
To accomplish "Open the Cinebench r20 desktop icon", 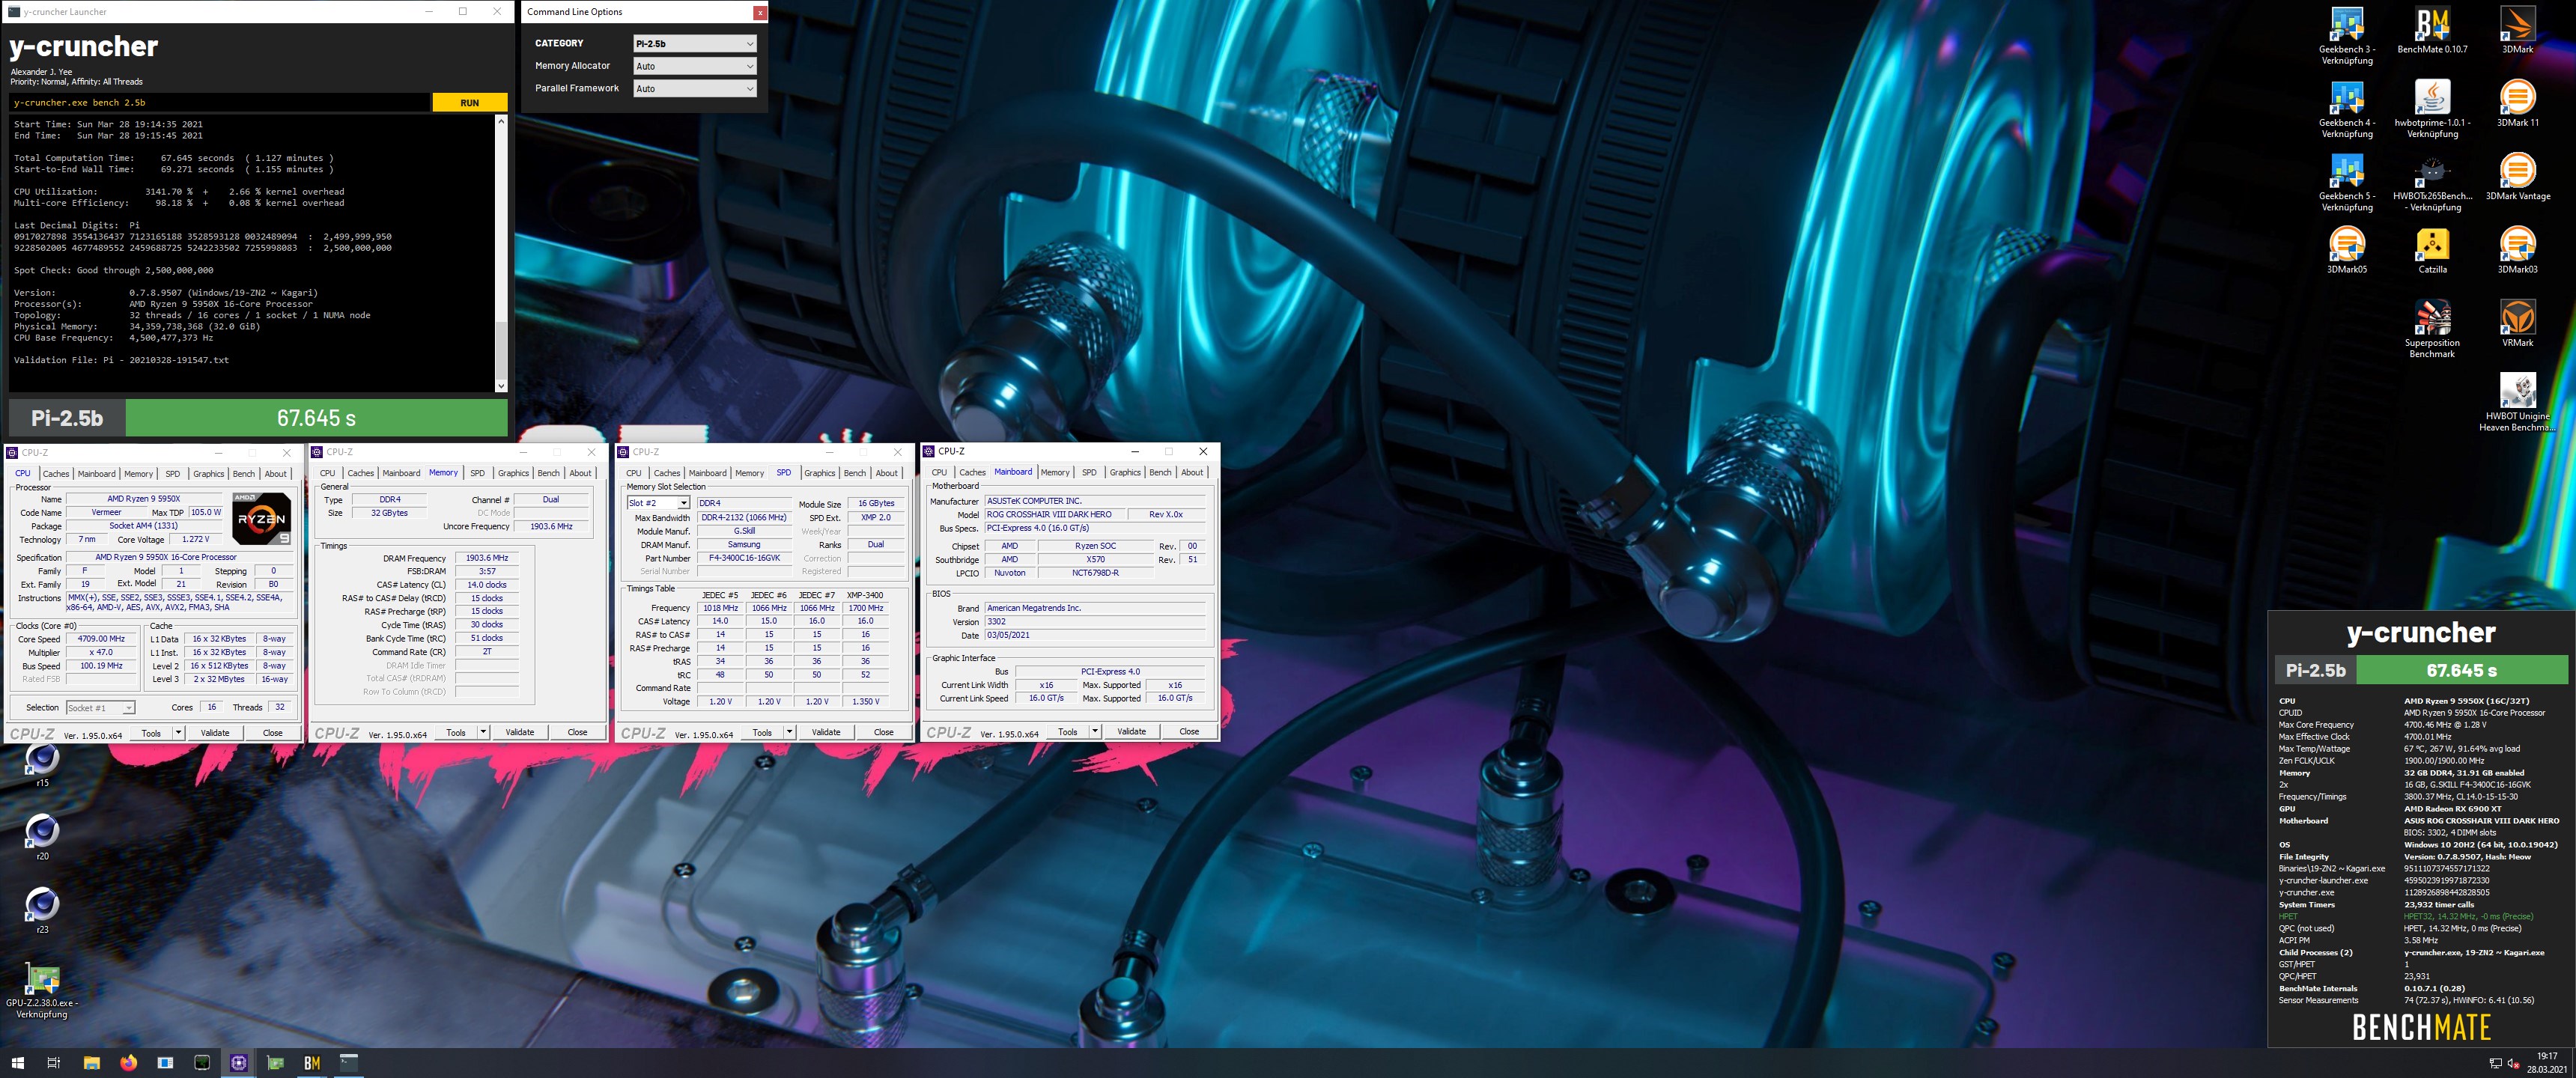I will [x=42, y=838].
